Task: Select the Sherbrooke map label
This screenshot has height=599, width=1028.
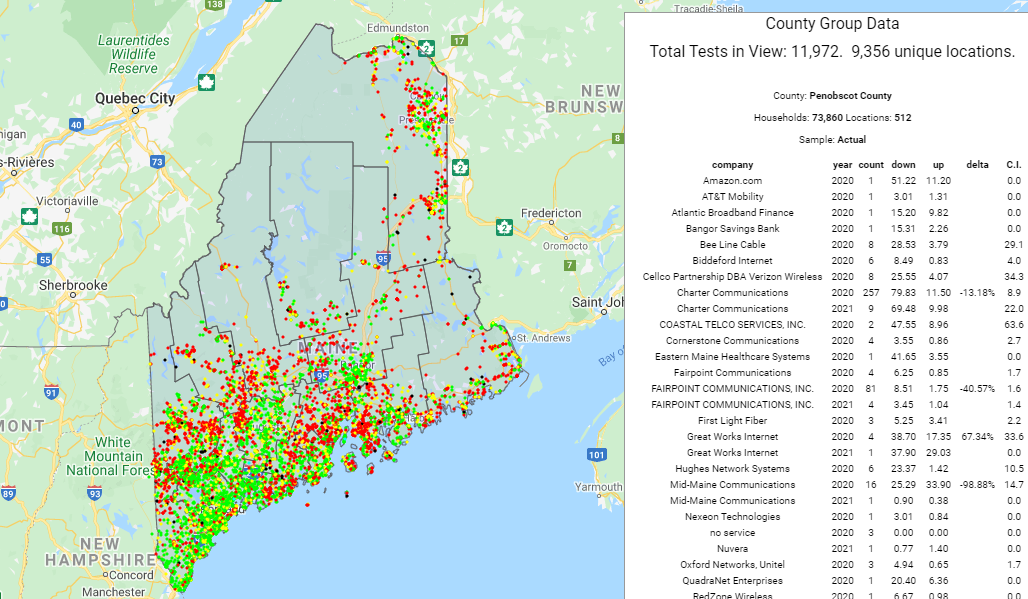Action: click(x=73, y=285)
